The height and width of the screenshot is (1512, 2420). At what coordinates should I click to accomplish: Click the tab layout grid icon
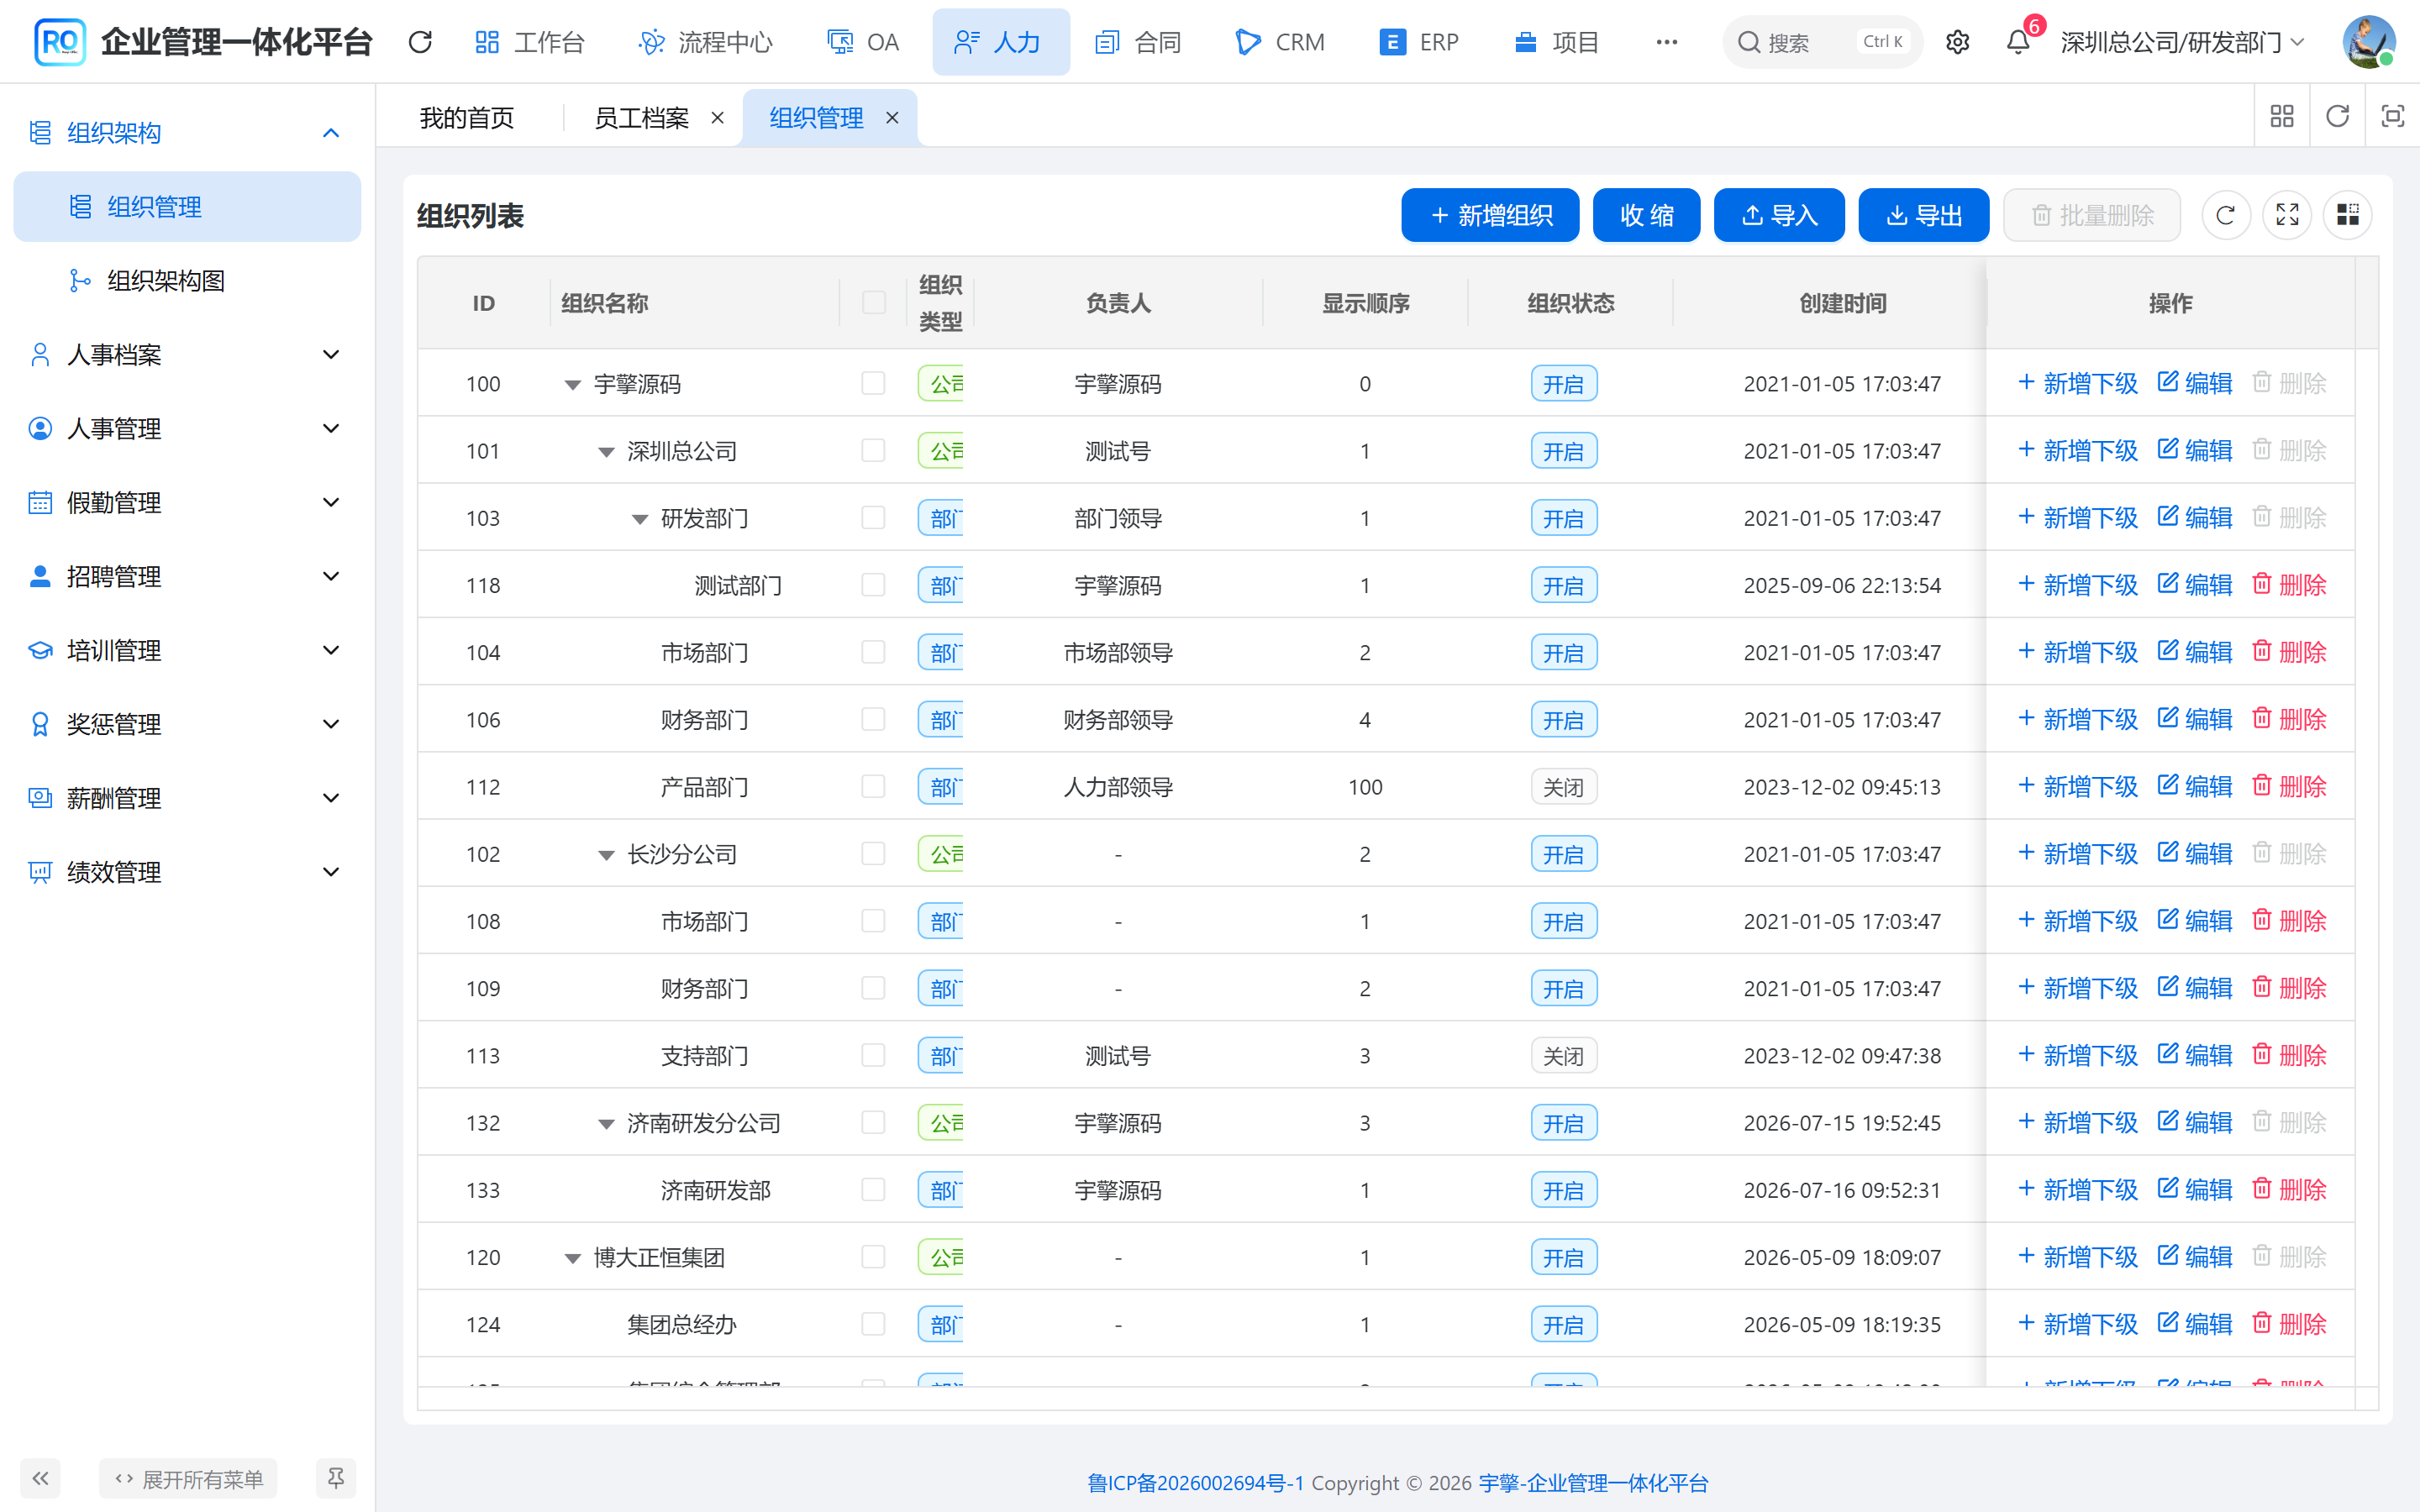[x=2282, y=116]
